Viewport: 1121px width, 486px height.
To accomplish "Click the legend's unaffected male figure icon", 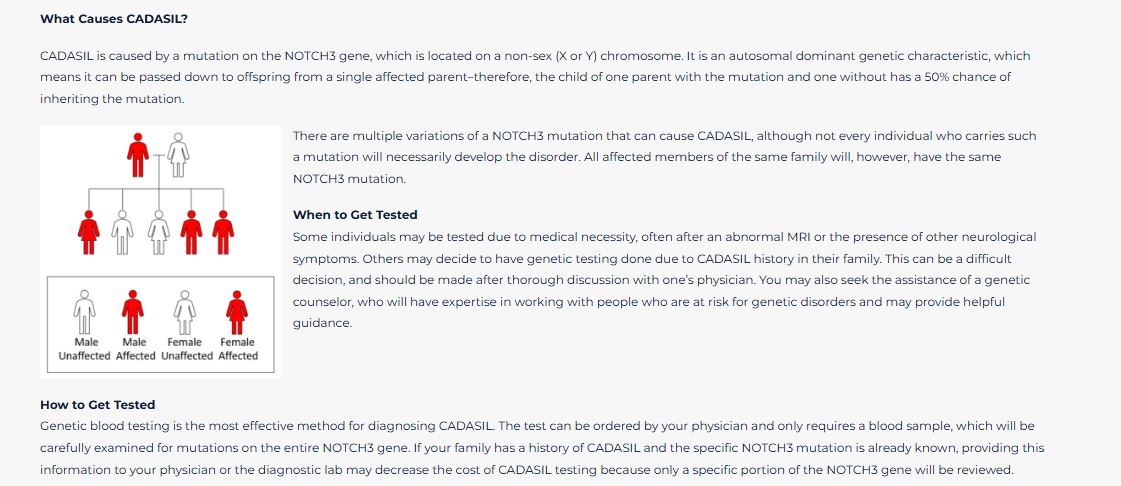I will (x=86, y=311).
